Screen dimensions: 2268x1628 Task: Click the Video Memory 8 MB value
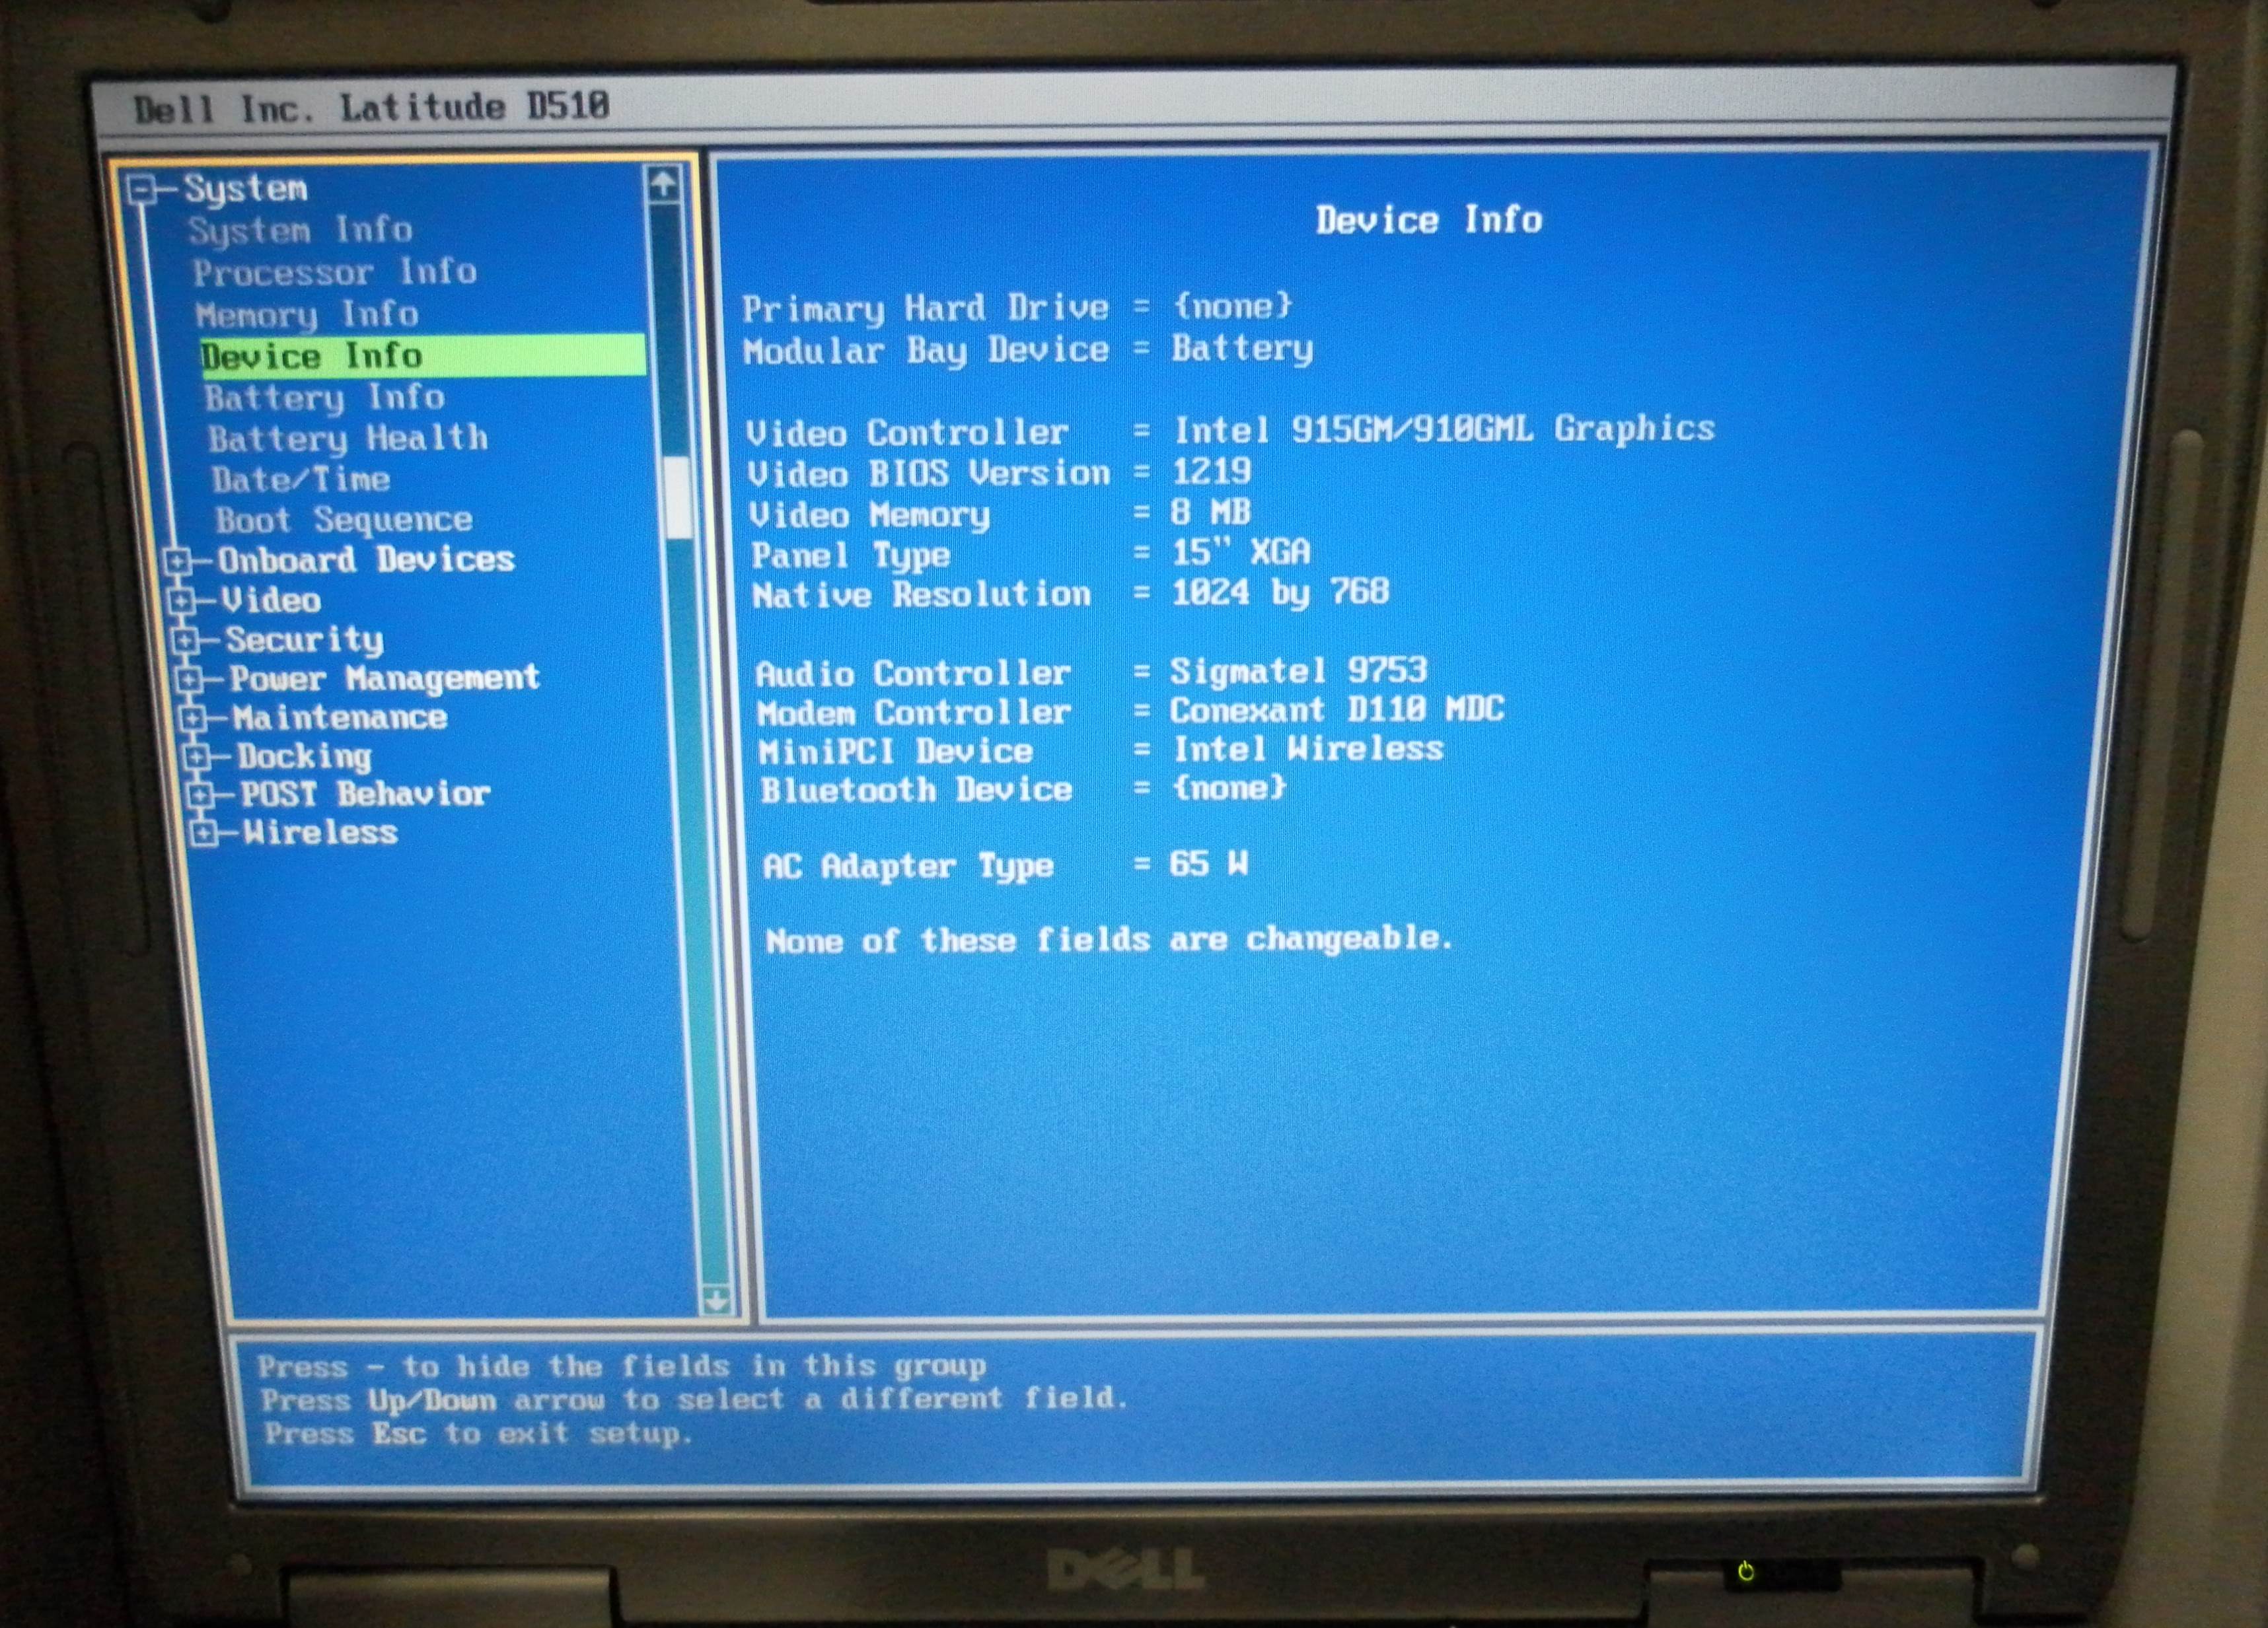[x=1210, y=512]
